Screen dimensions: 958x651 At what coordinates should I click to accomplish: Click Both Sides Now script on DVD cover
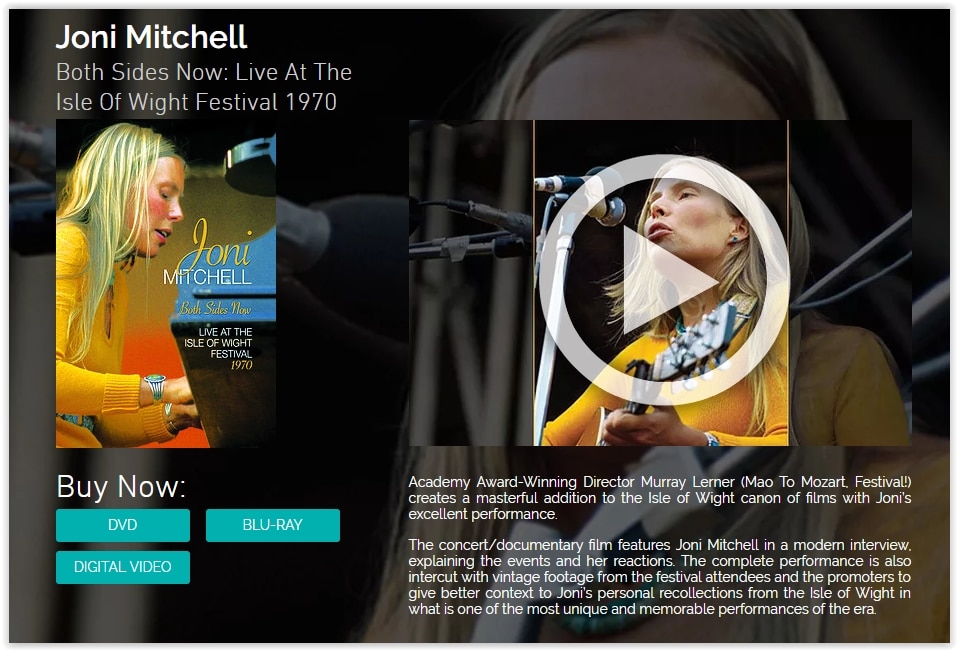(x=214, y=308)
